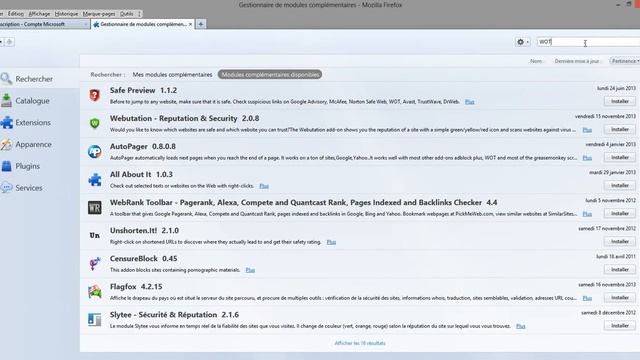Install the Webutation add-on
The height and width of the screenshot is (360, 640).
point(619,129)
